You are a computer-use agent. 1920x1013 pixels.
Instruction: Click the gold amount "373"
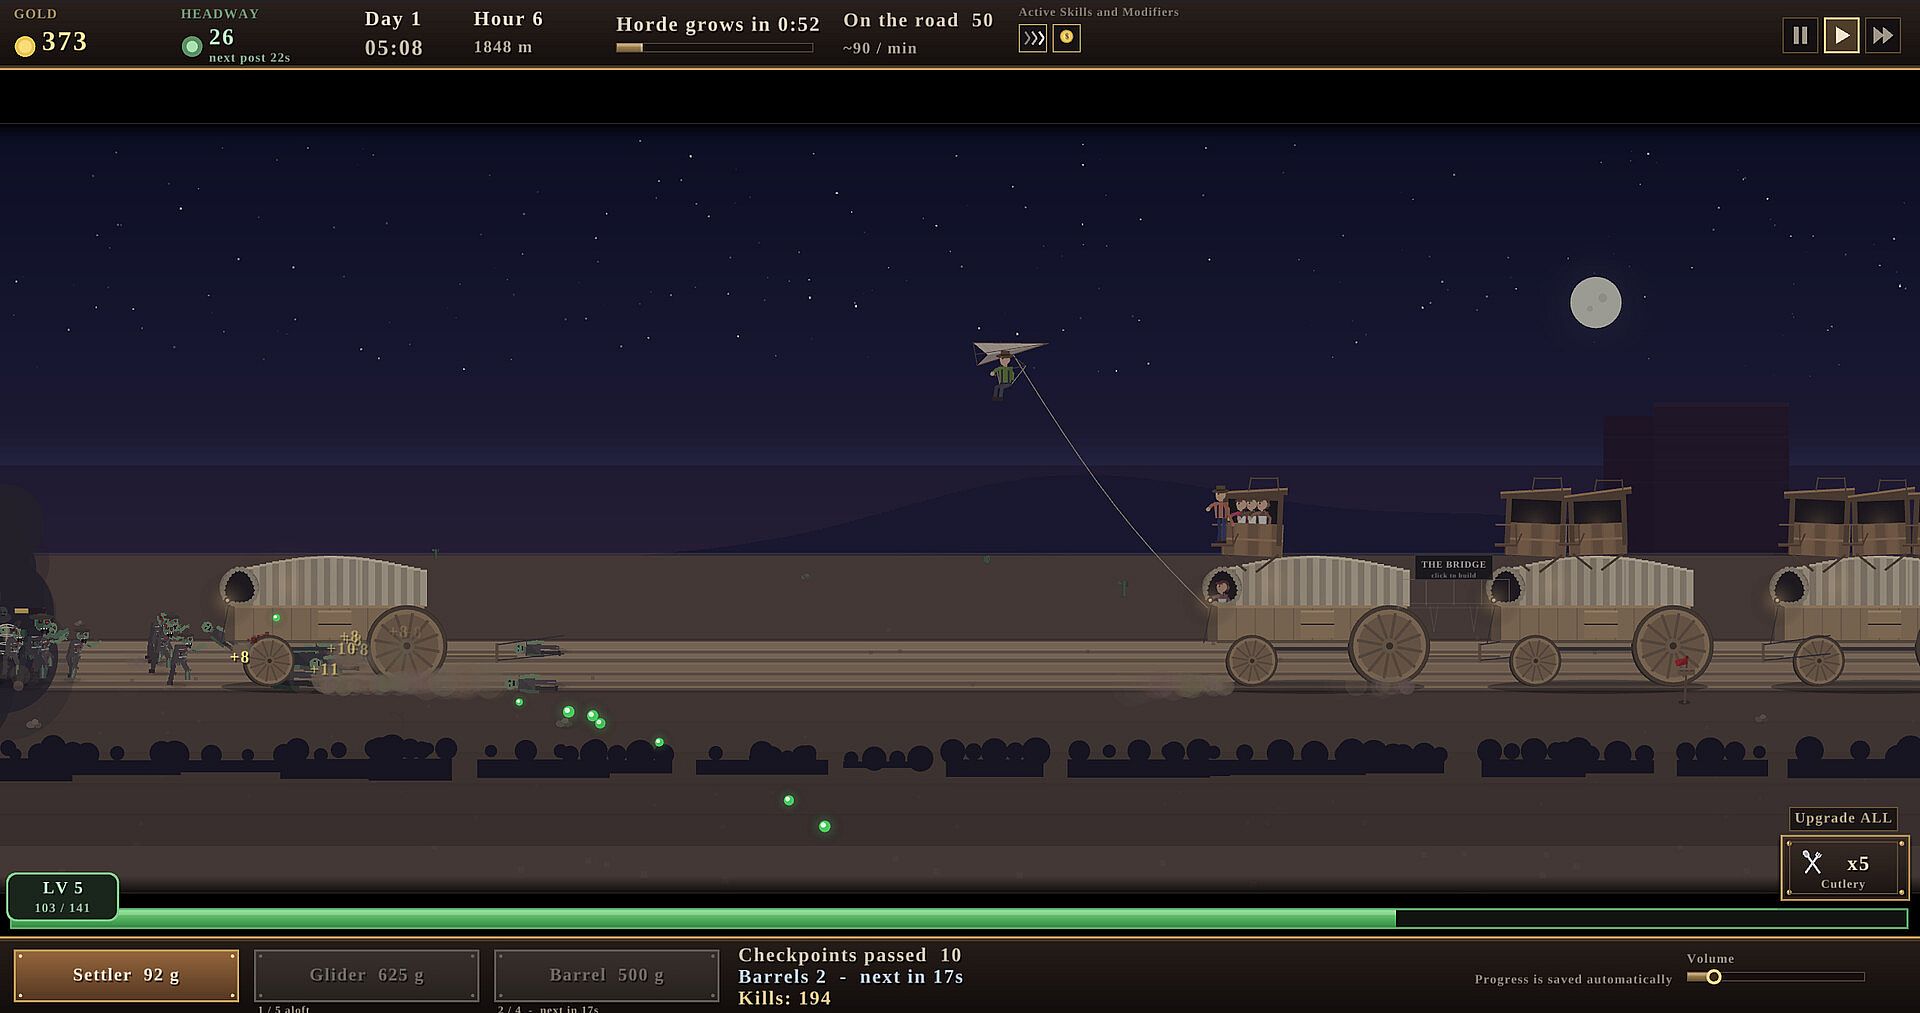click(x=65, y=42)
